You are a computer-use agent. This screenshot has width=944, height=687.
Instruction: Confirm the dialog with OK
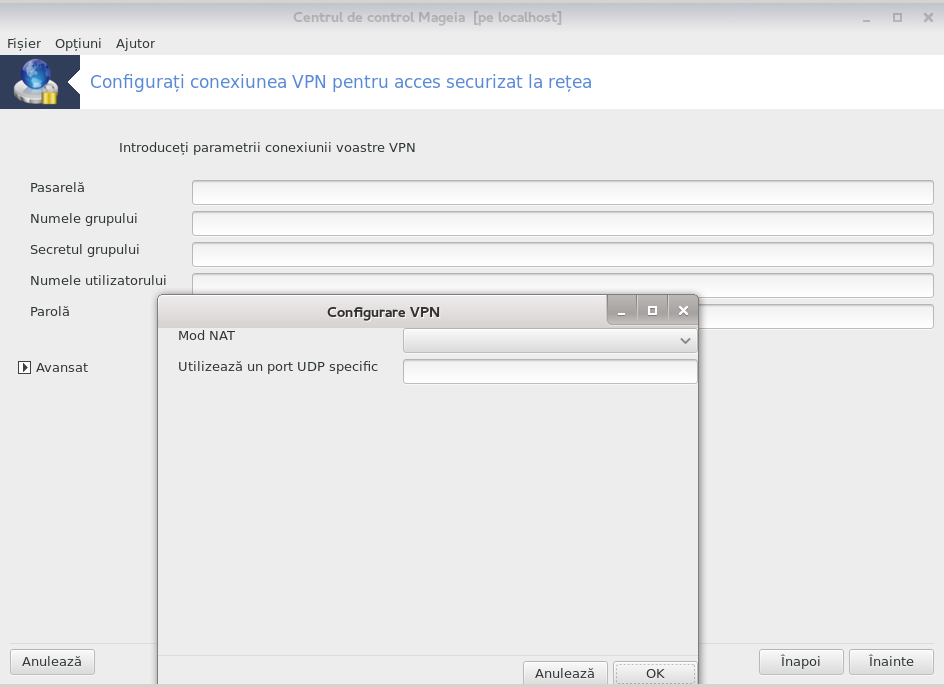pyautogui.click(x=655, y=673)
